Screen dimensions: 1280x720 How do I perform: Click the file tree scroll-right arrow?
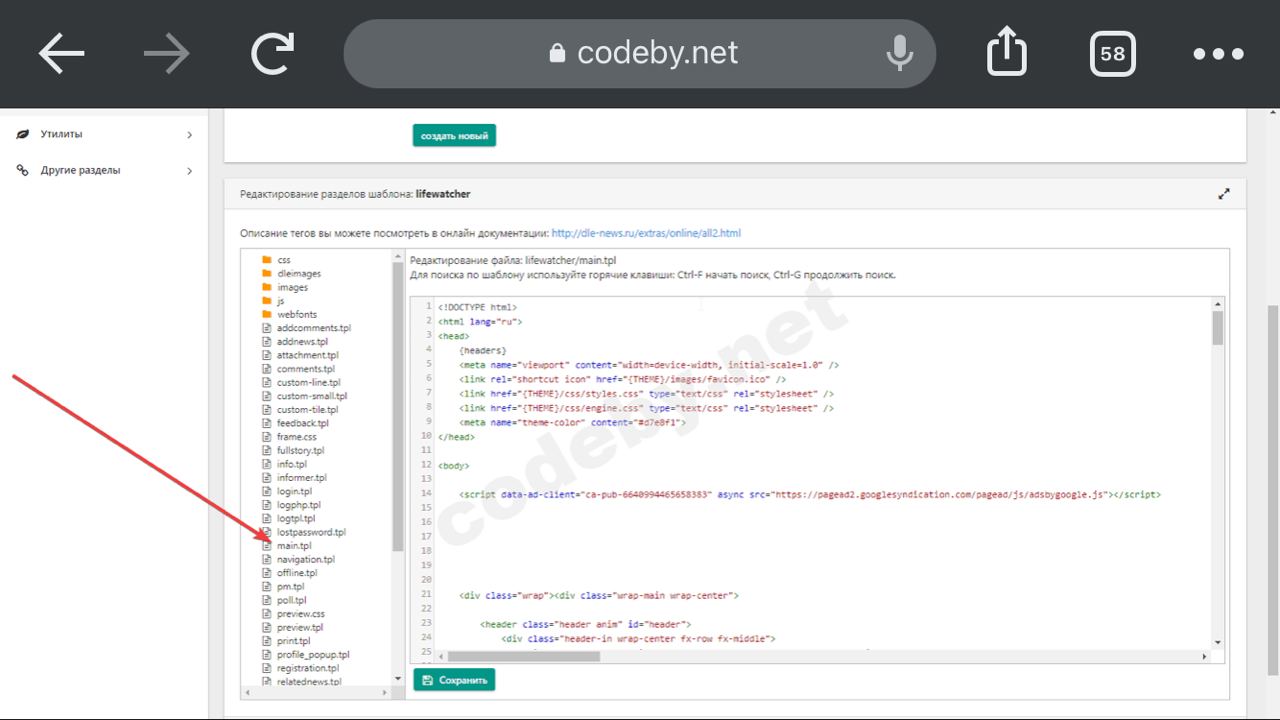tap(386, 692)
